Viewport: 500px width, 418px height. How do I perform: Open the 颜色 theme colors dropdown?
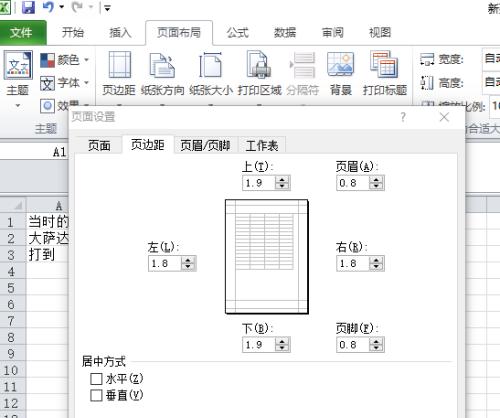[65, 60]
